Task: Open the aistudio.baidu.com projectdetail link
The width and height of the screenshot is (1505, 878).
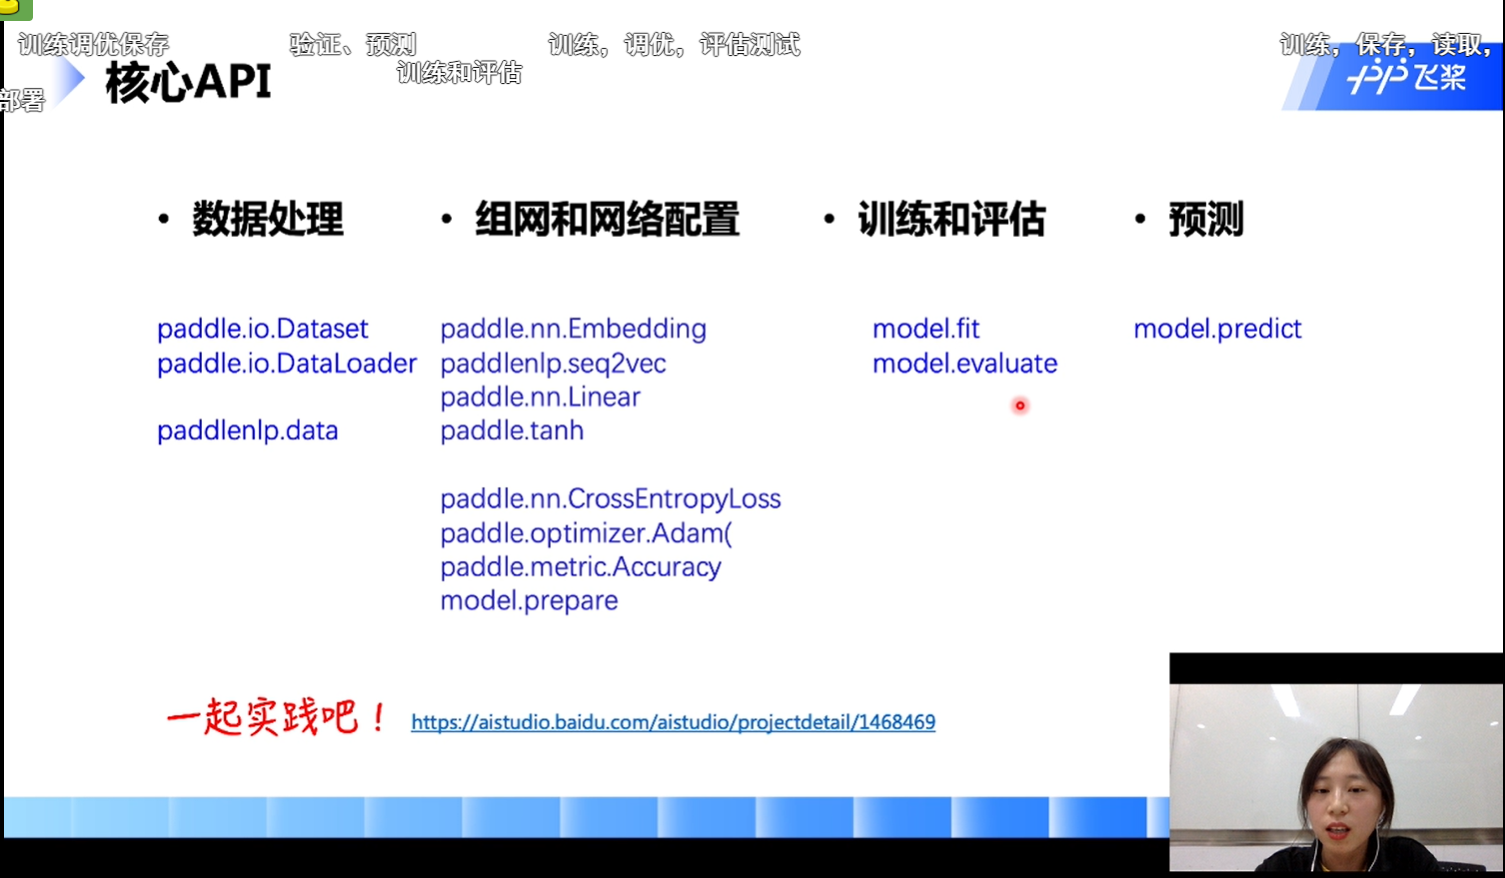Action: (x=673, y=722)
